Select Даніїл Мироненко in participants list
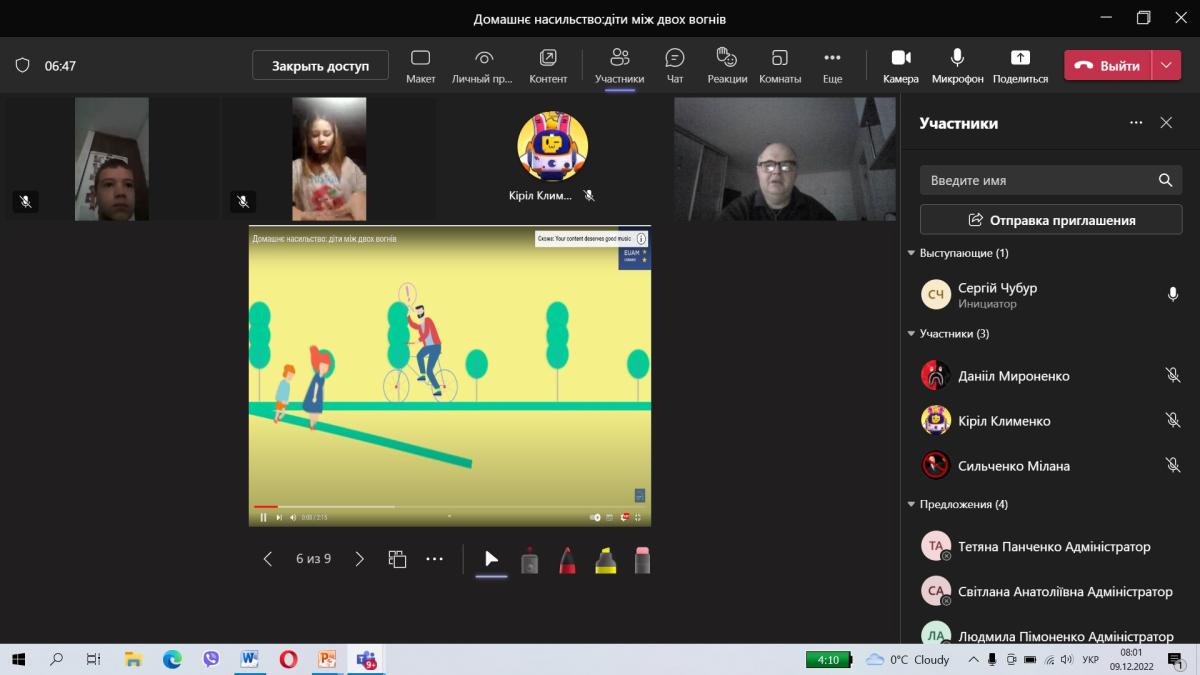The image size is (1200, 675). 1050,376
